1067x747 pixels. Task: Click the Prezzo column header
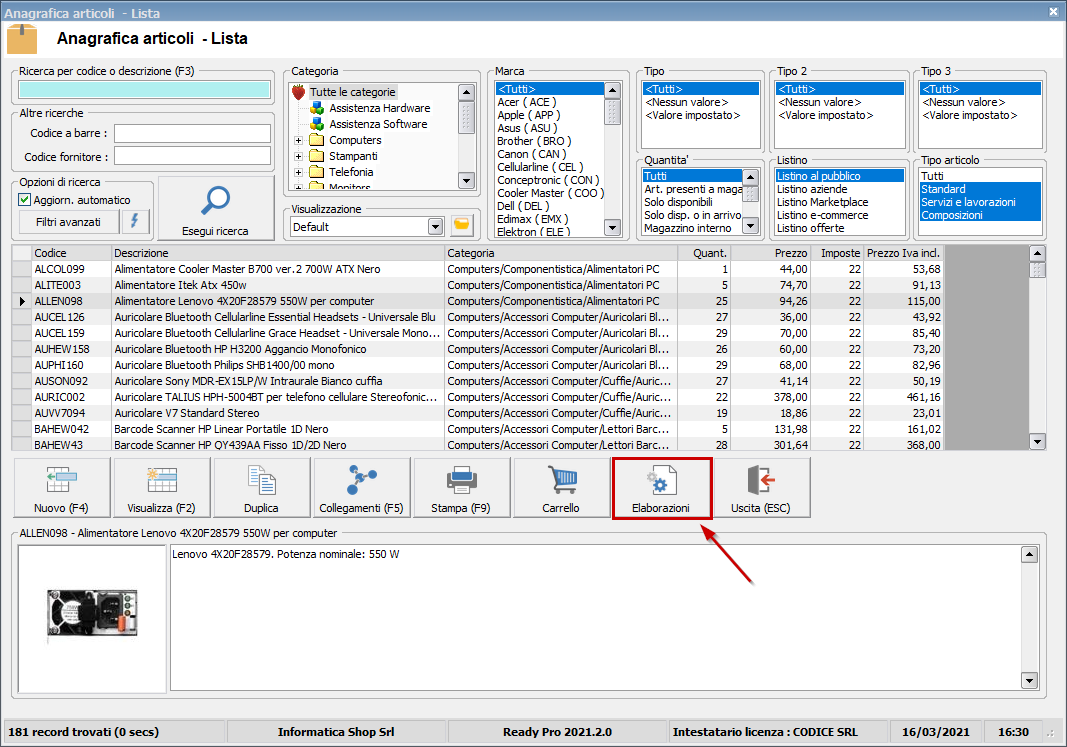click(770, 253)
